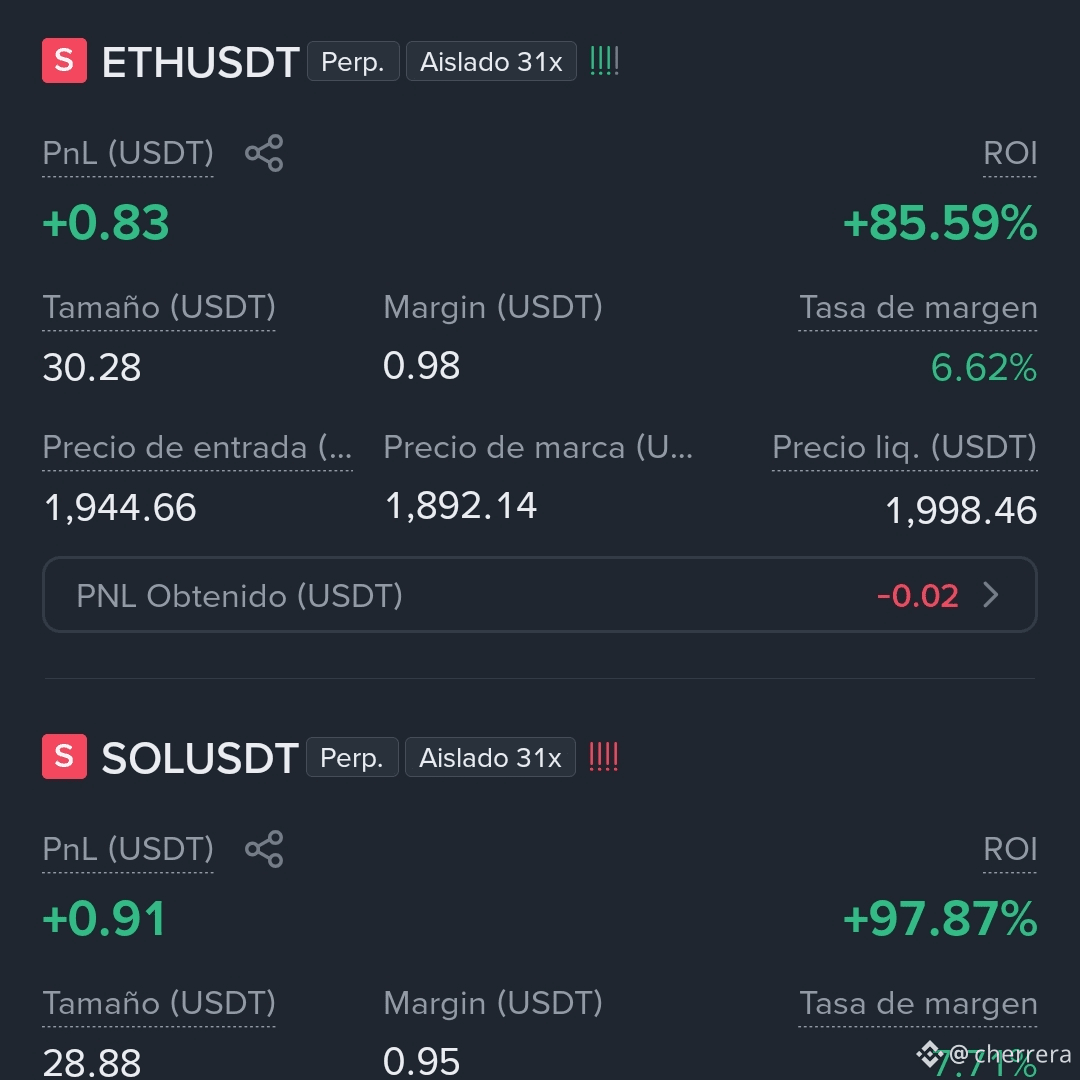
Task: Open the SOLUSDT pair title
Action: click(x=200, y=758)
